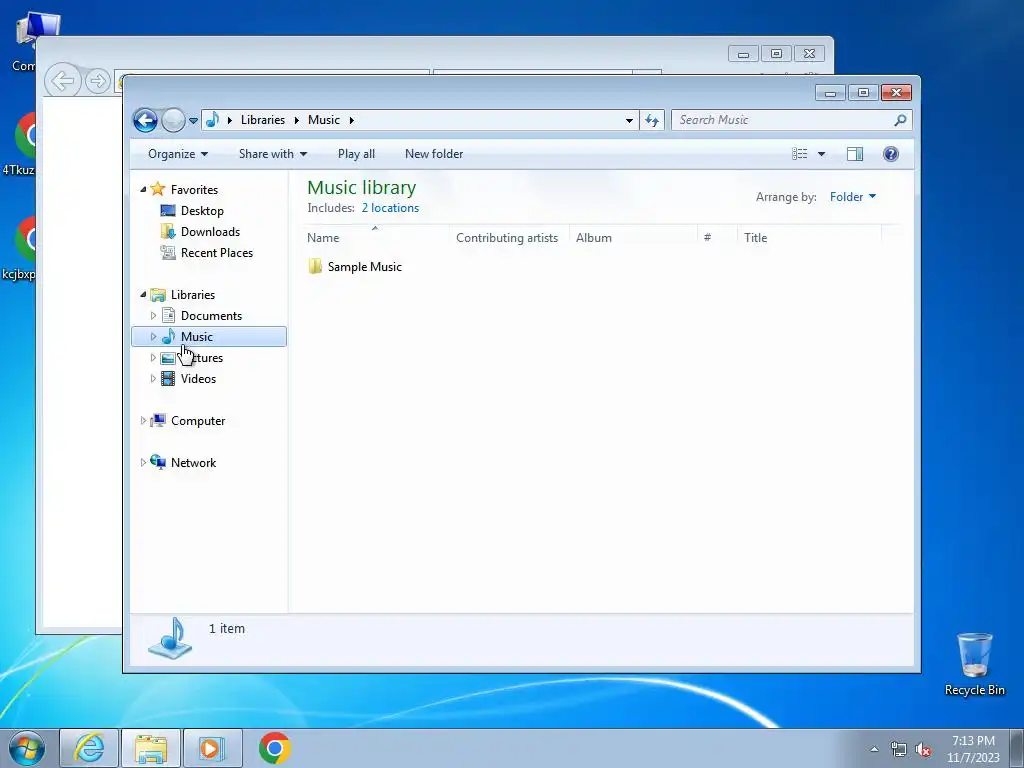Open Recent Places in Favorites
Viewport: 1024px width, 768px height.
pos(217,253)
